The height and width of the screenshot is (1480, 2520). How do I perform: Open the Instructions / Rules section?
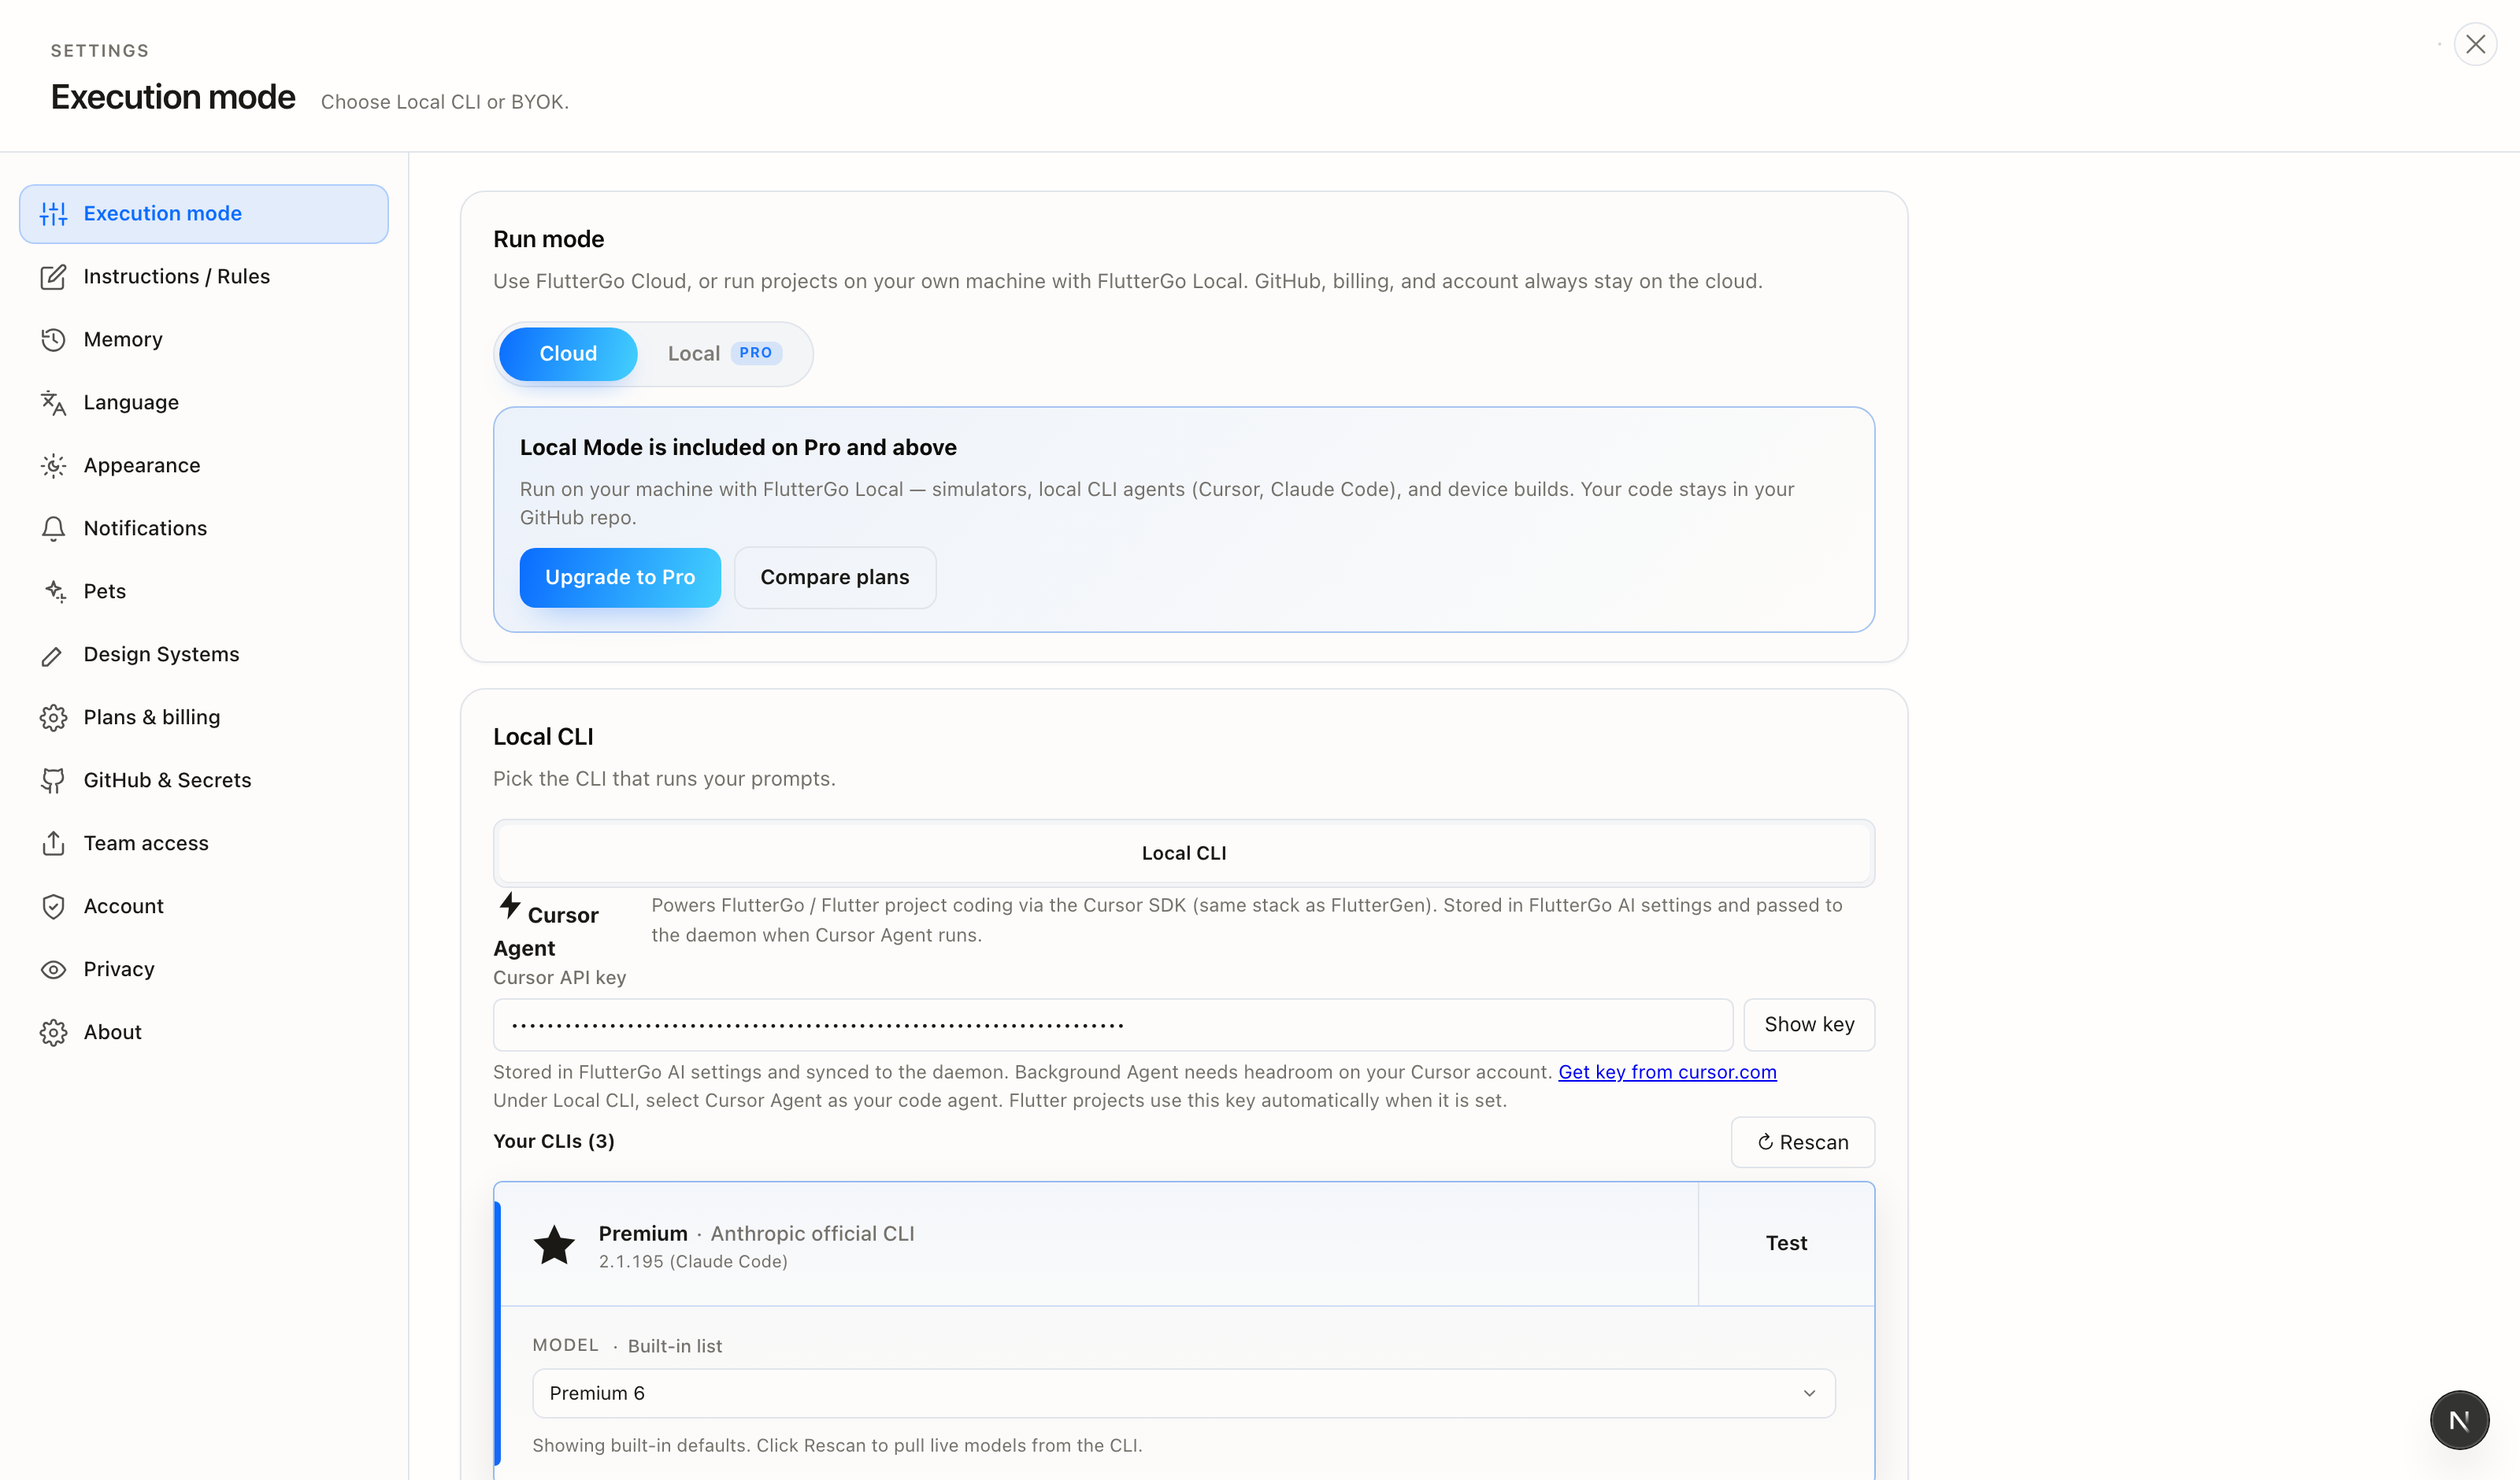[x=204, y=277]
